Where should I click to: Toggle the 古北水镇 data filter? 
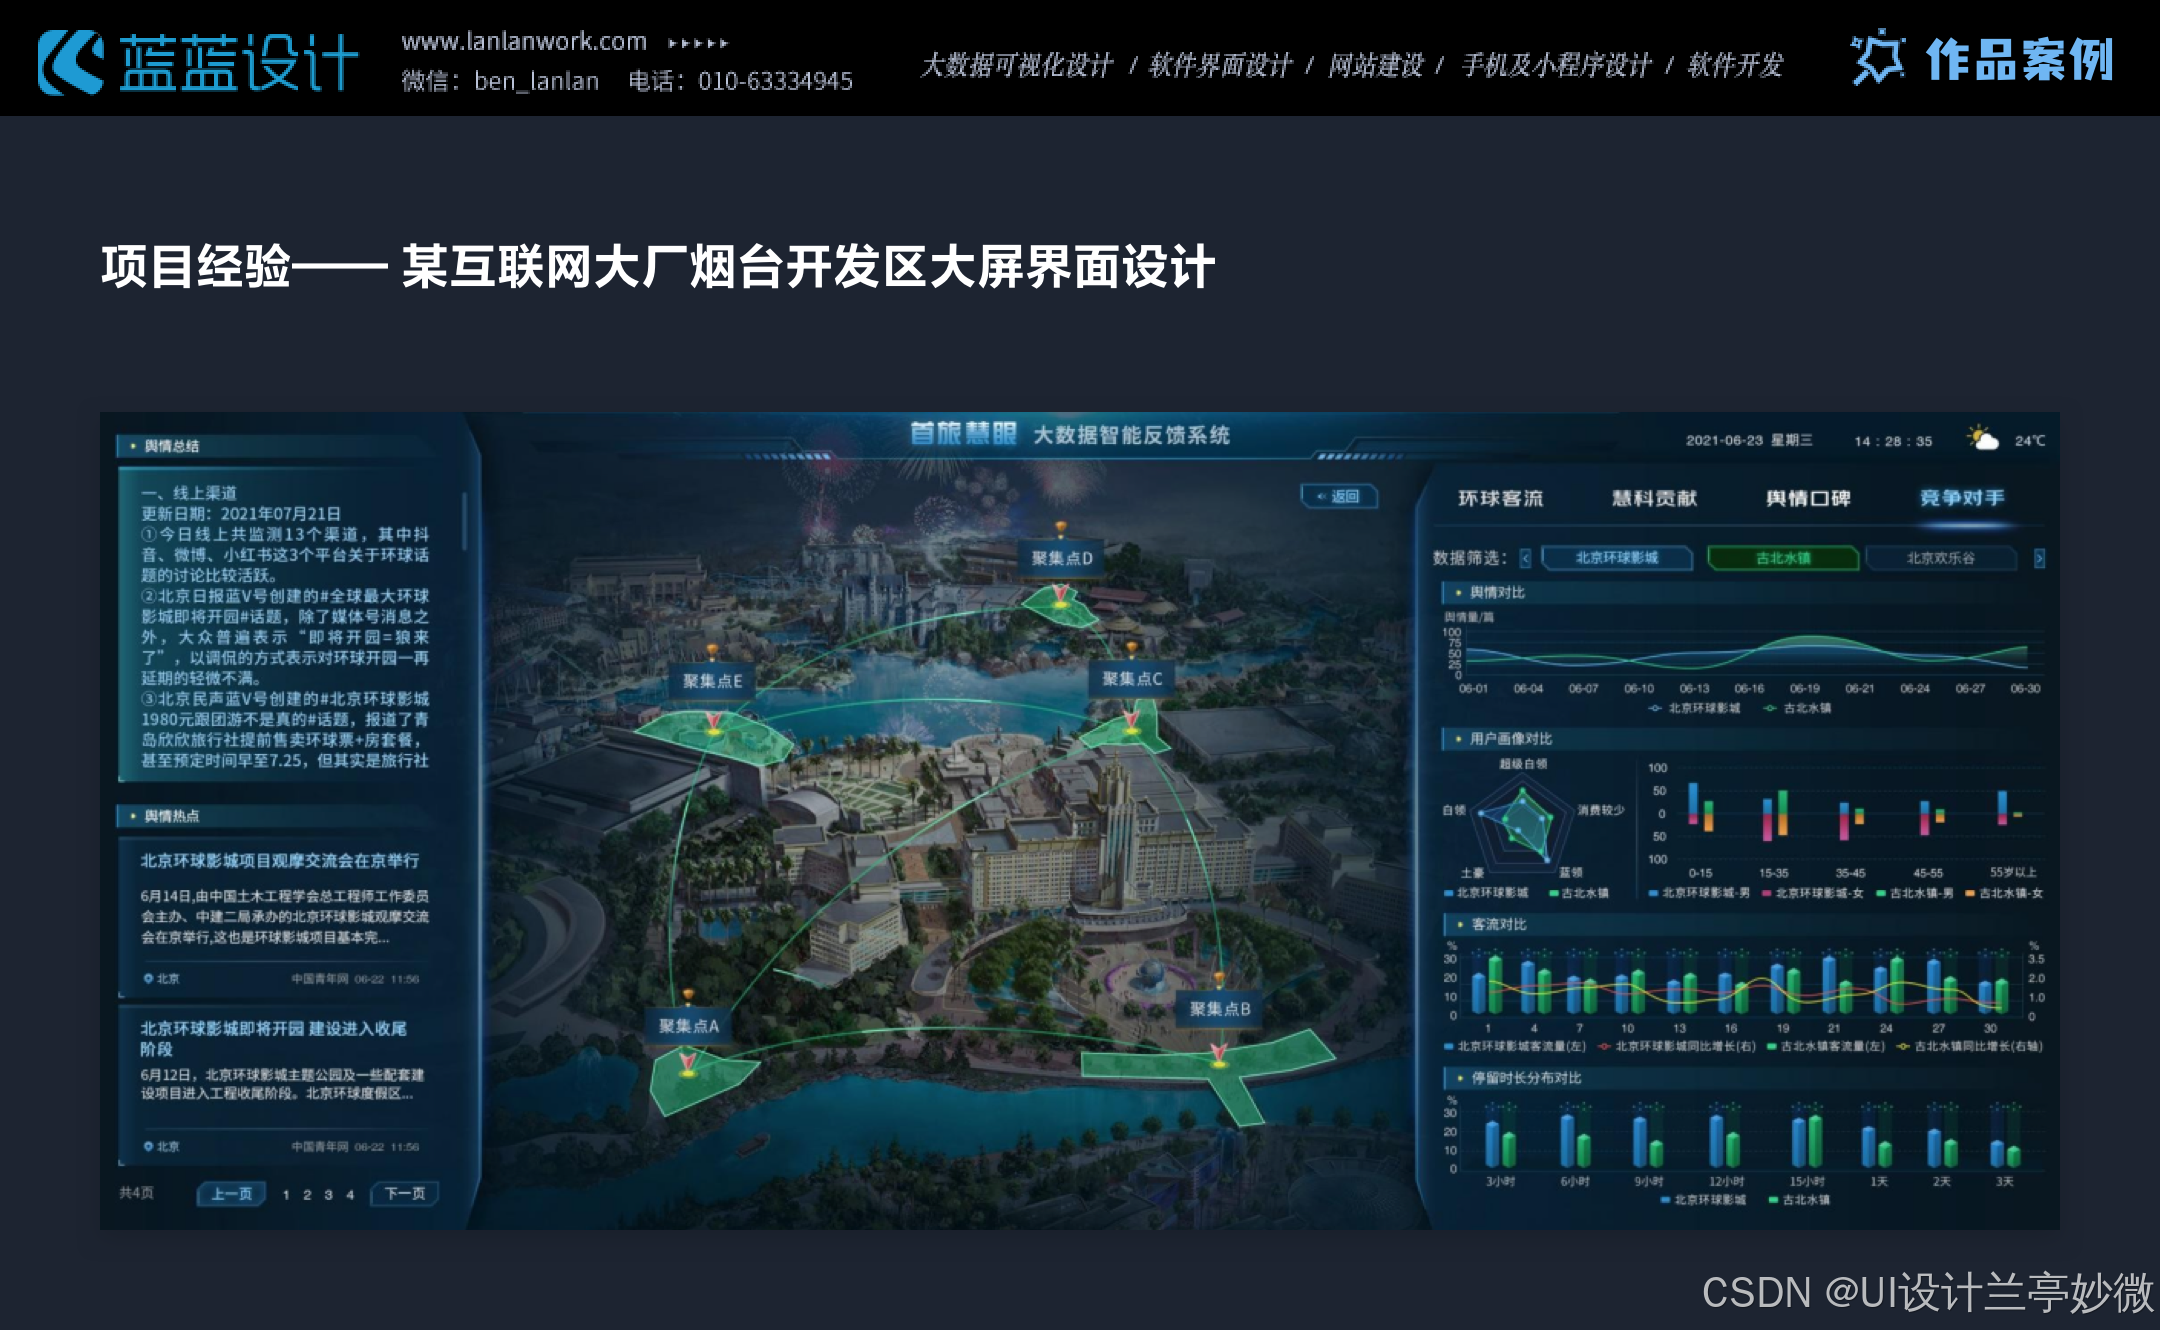point(1783,558)
